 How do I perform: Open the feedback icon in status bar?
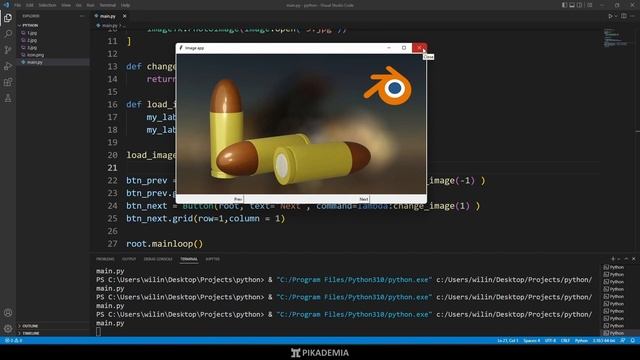click(x=622, y=340)
